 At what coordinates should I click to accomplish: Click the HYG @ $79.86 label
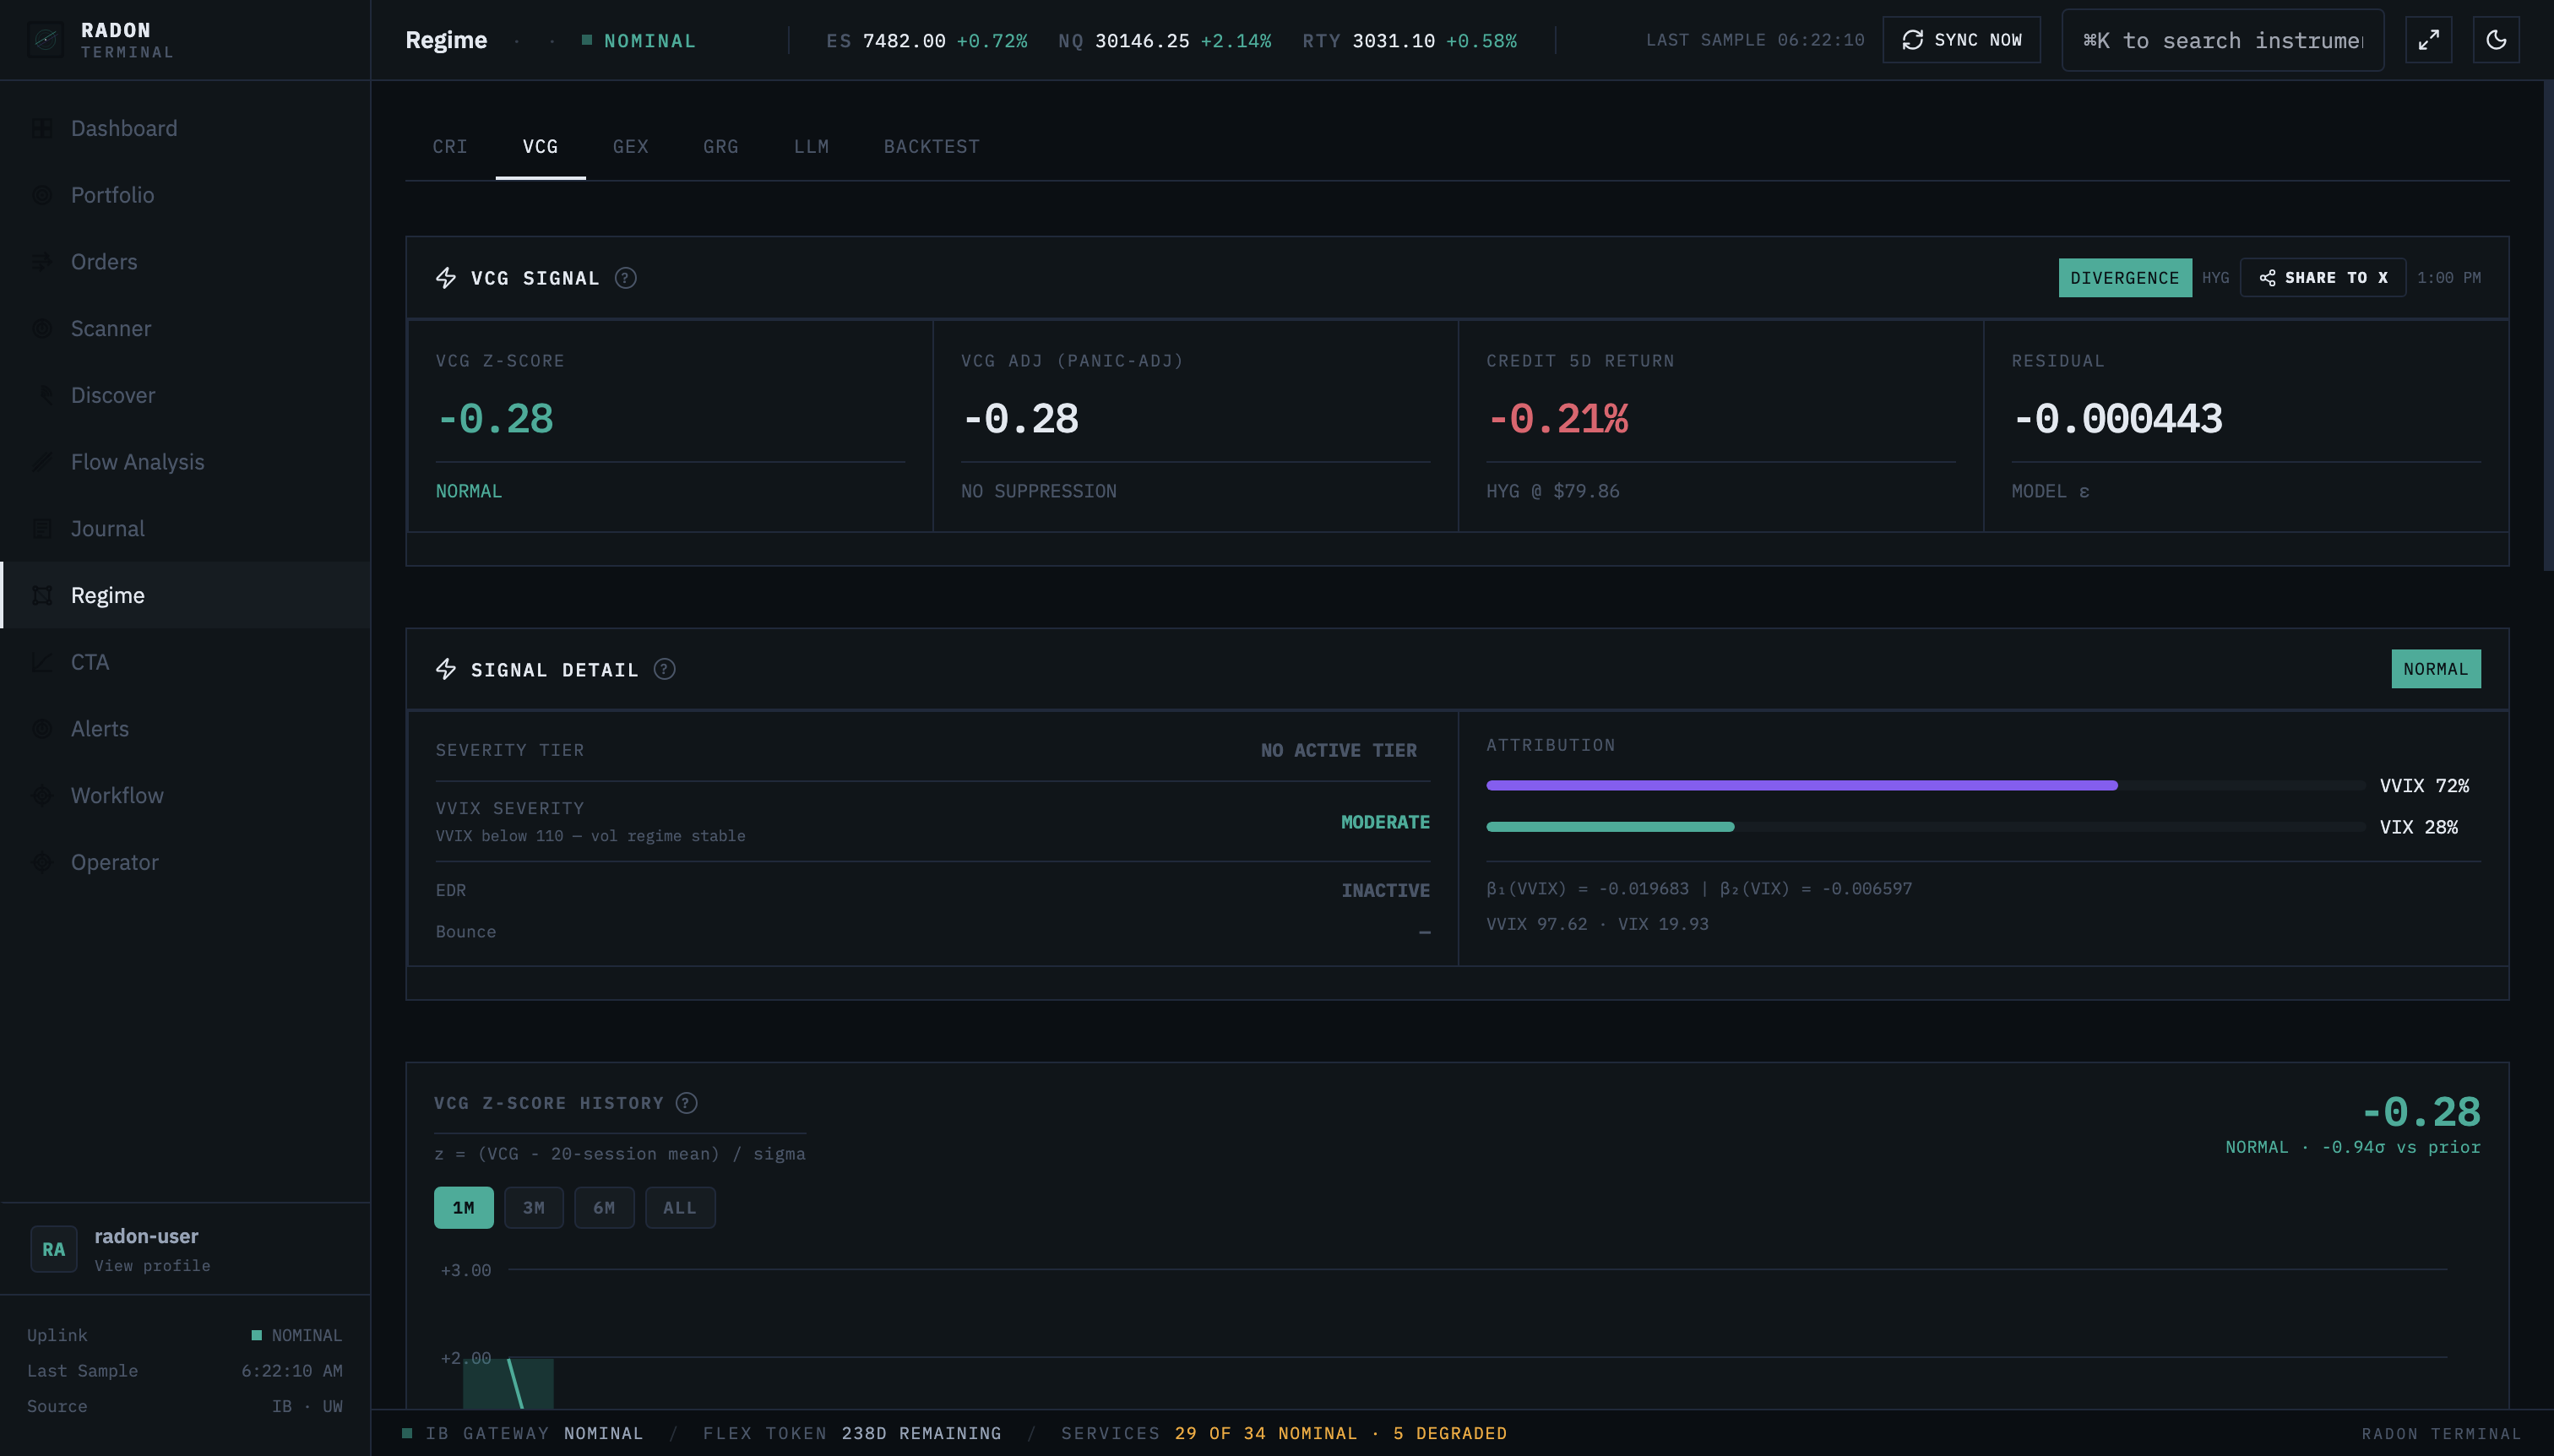click(x=1553, y=491)
